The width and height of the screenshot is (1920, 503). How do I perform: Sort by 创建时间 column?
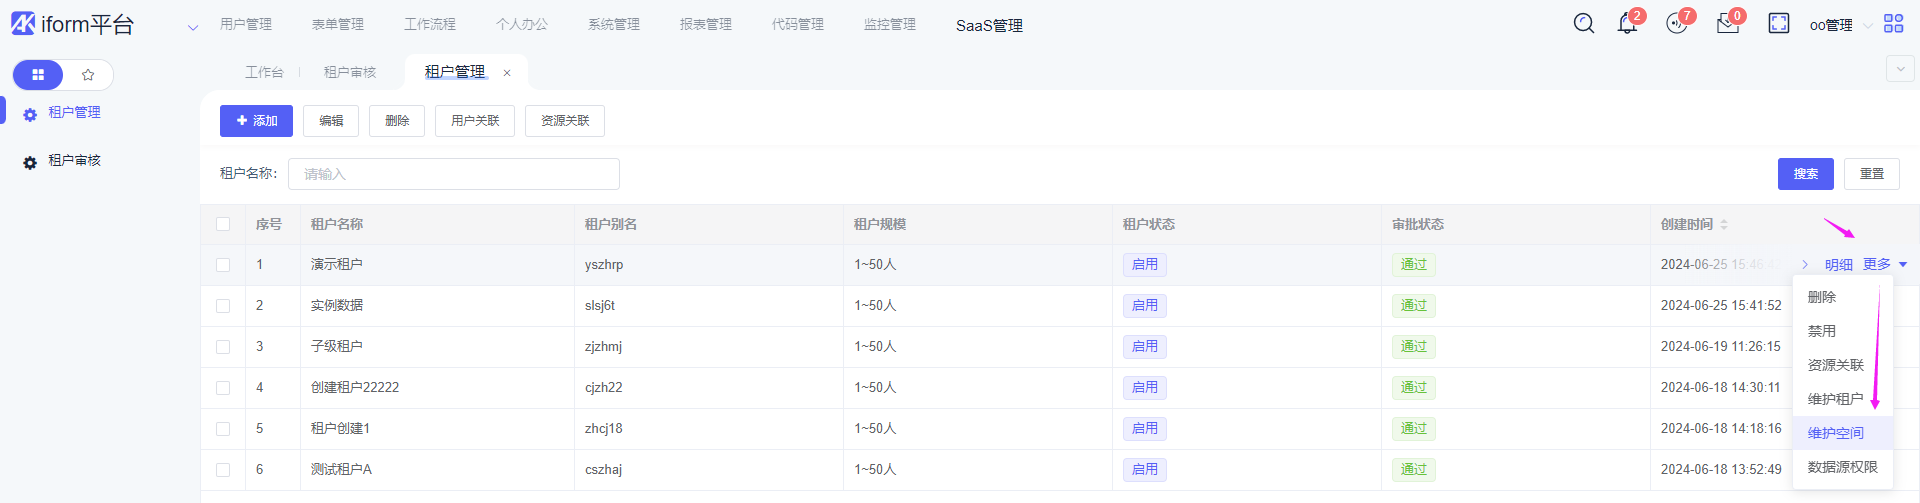[1724, 224]
